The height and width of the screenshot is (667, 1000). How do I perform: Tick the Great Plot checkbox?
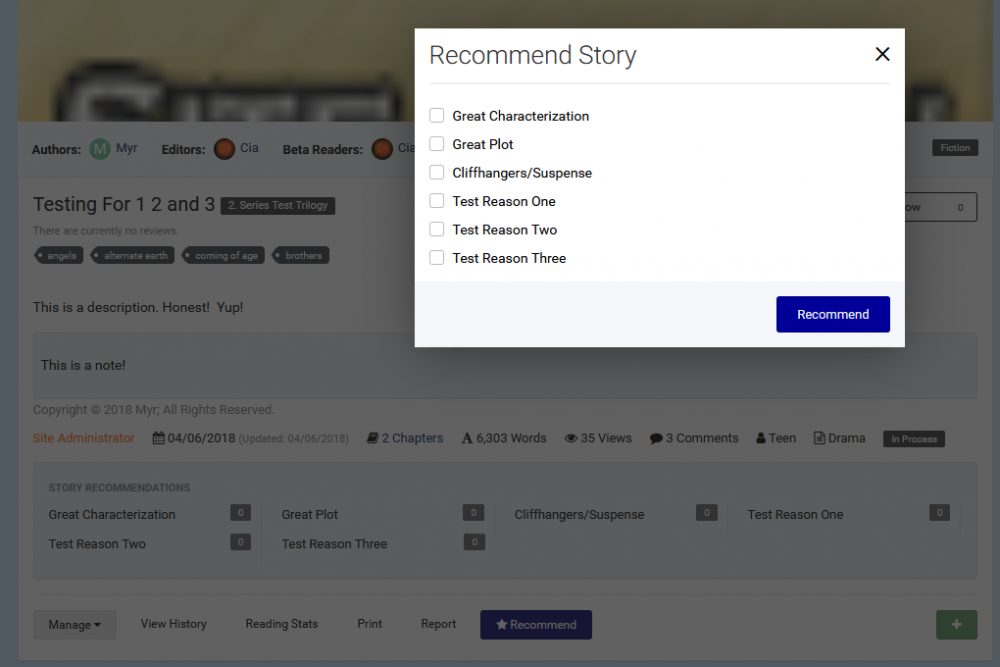click(x=437, y=144)
